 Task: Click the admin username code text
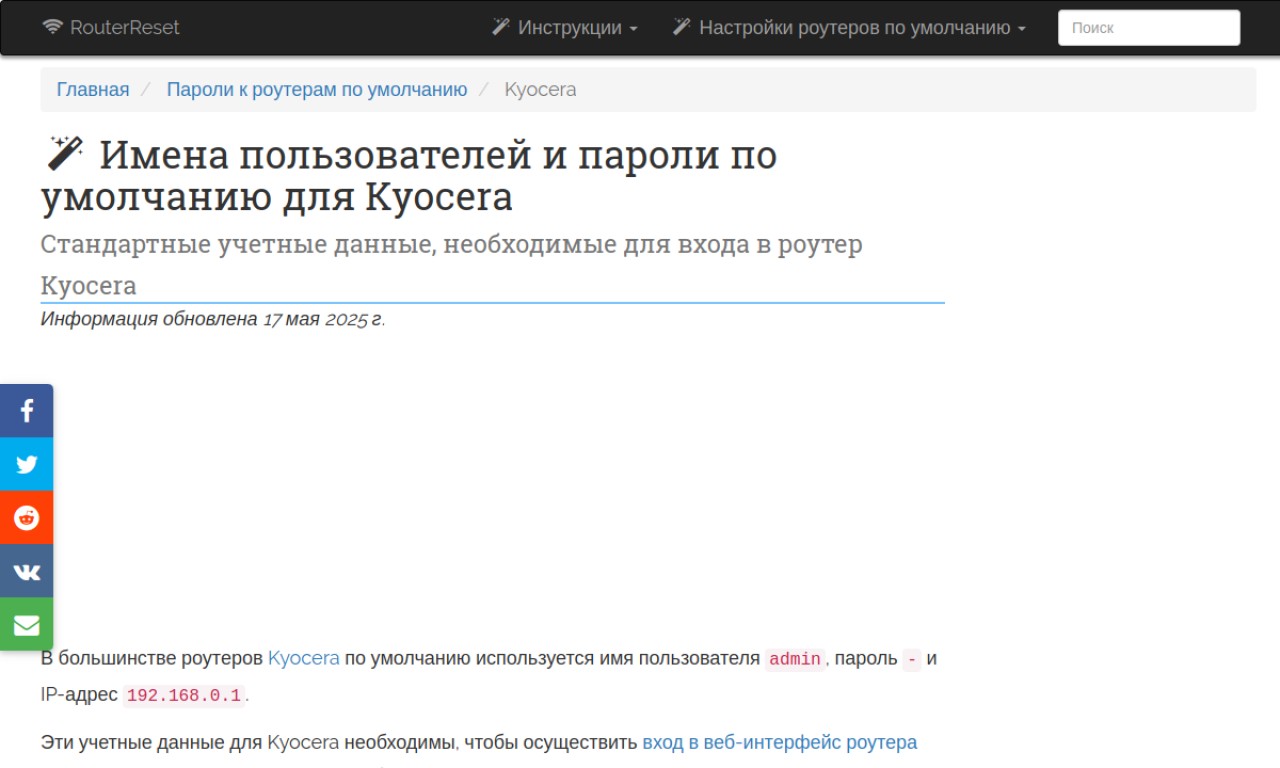(x=795, y=659)
